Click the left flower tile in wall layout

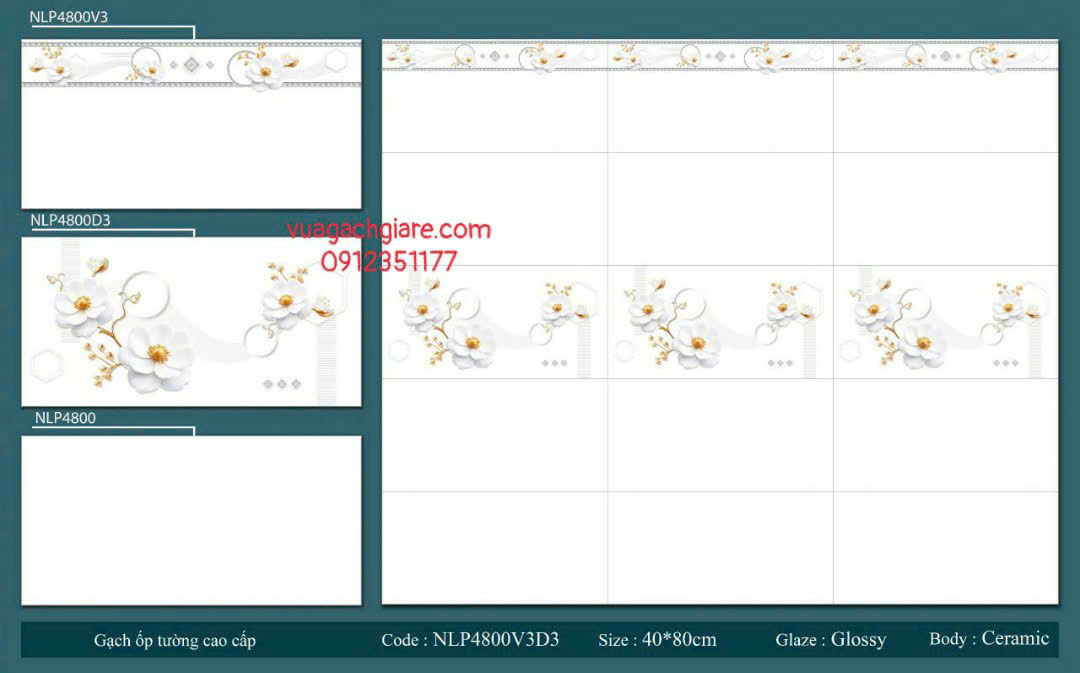495,322
